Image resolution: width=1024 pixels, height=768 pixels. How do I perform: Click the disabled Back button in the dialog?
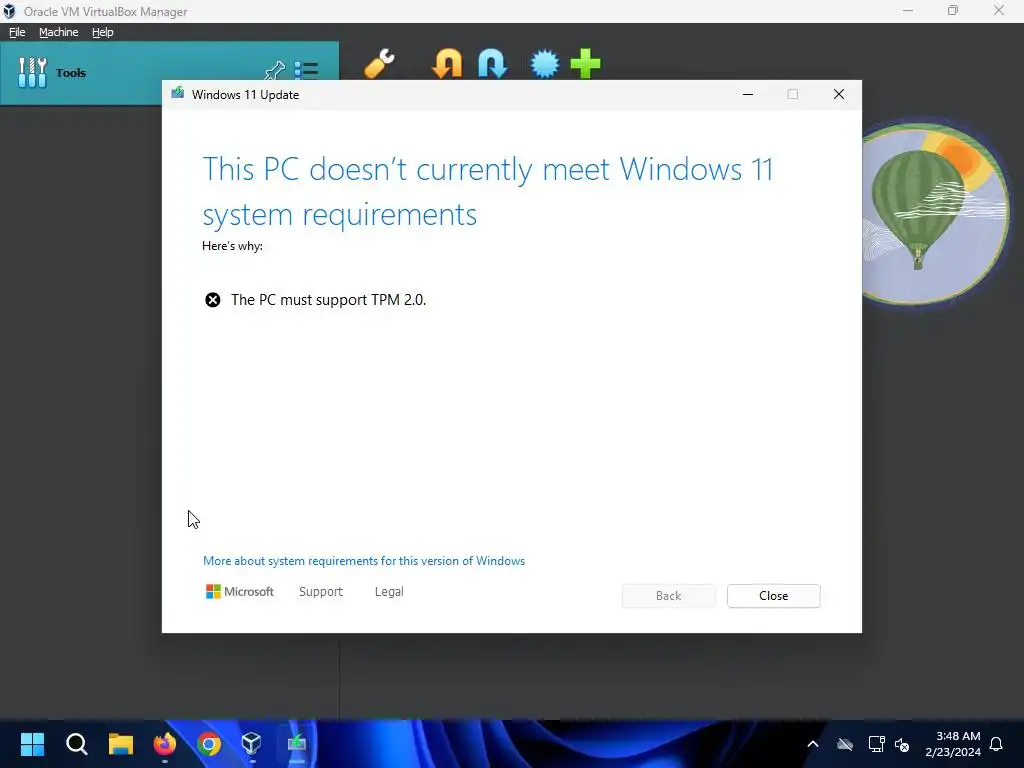tap(669, 596)
